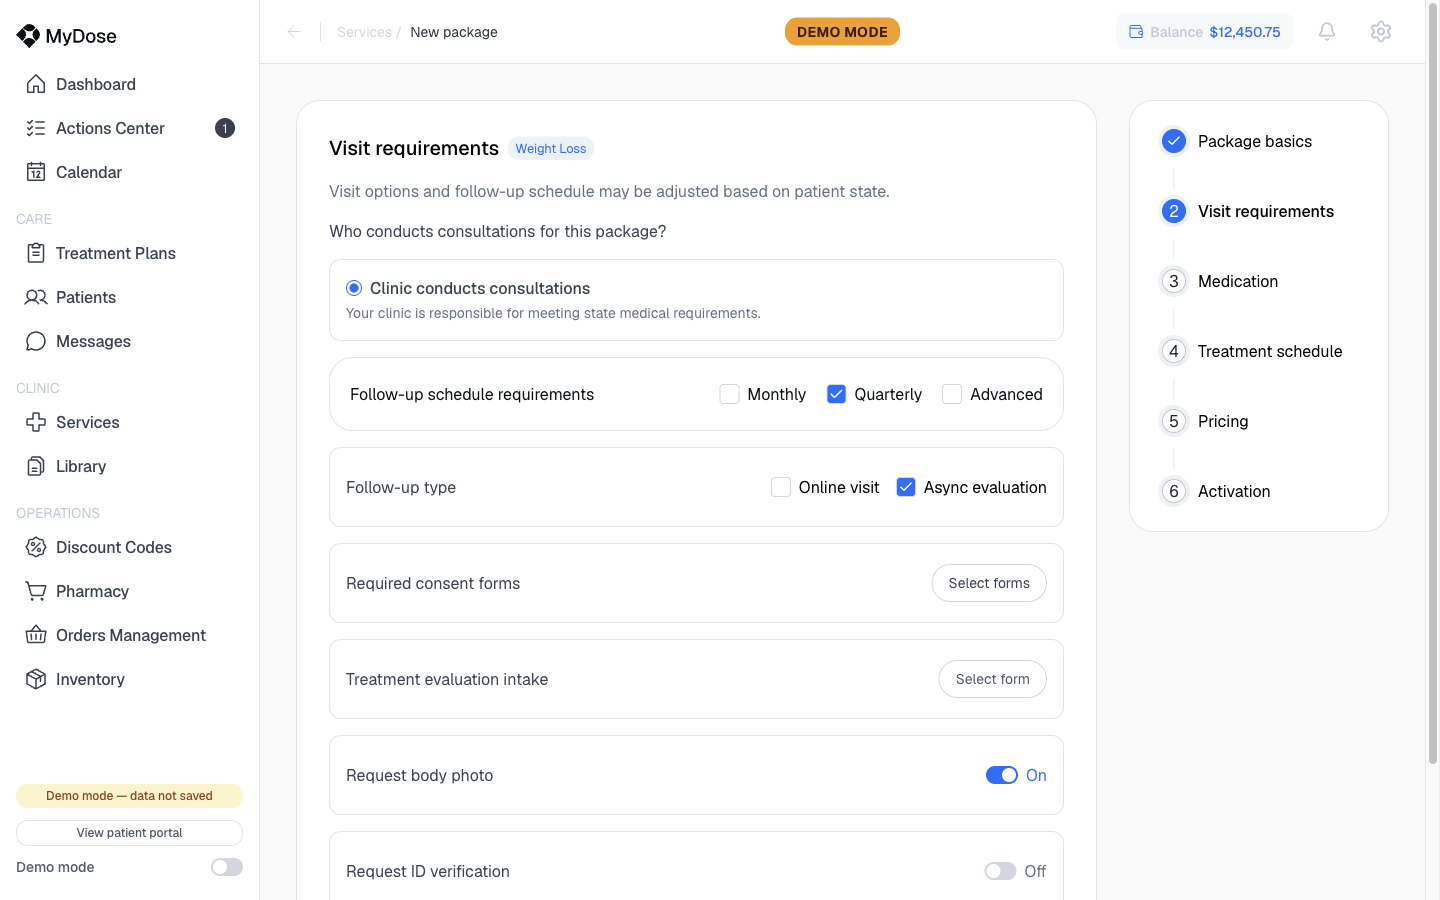The height and width of the screenshot is (900, 1440).
Task: Open notifications bell icon
Action: click(1327, 32)
